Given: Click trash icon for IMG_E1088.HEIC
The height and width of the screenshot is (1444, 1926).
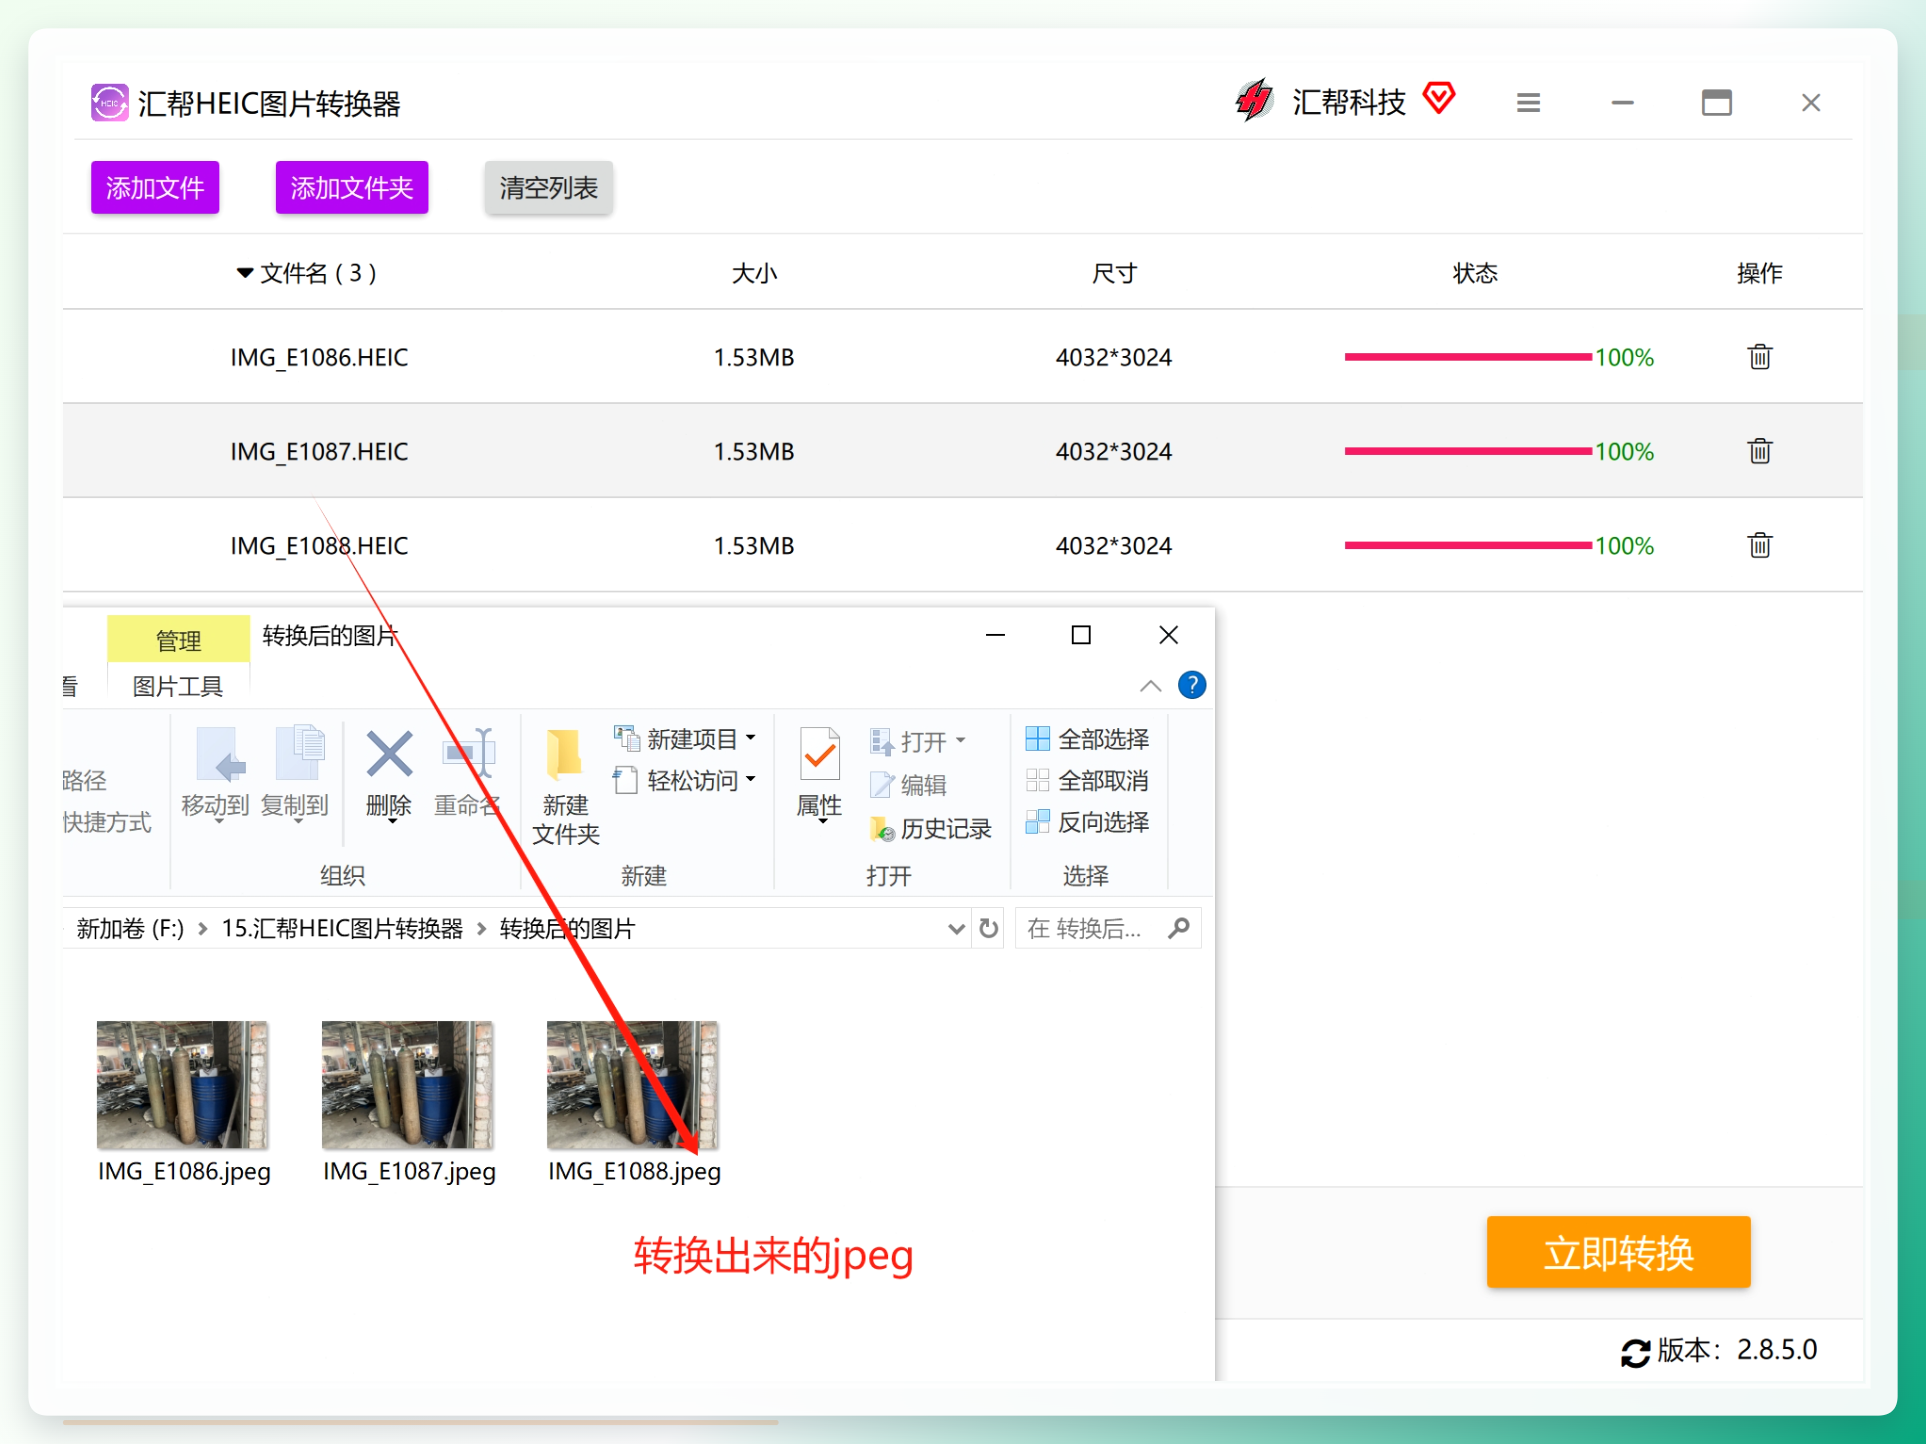Looking at the screenshot, I should 1759,545.
